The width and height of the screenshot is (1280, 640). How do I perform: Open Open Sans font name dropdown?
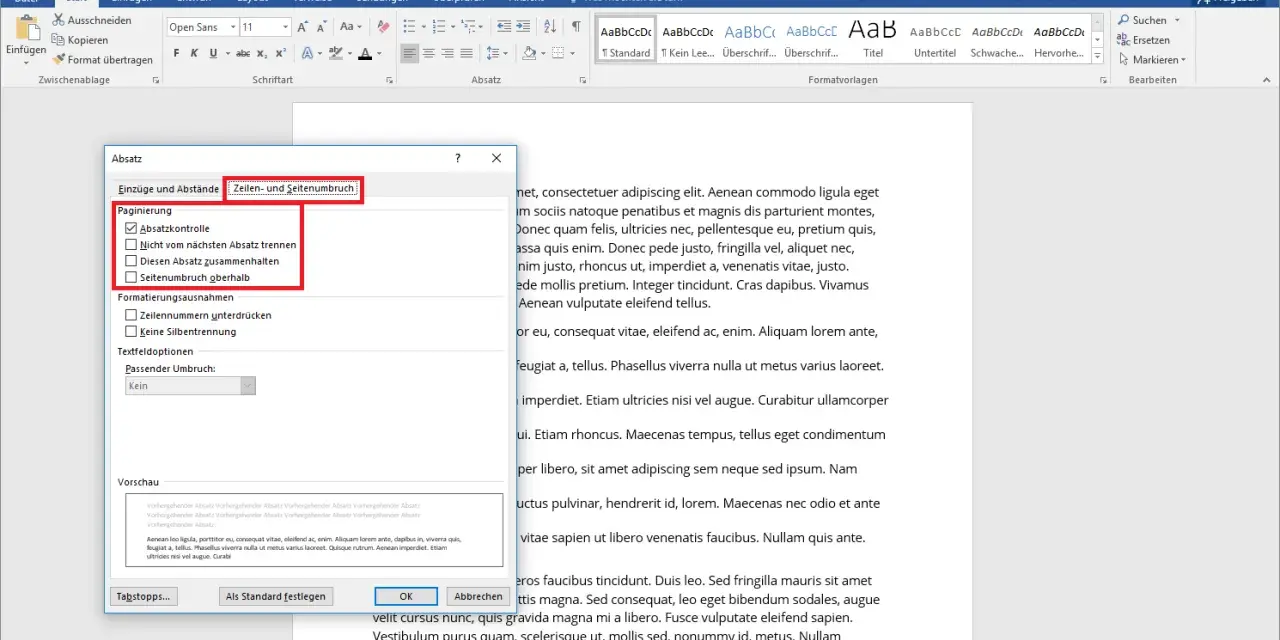(233, 27)
